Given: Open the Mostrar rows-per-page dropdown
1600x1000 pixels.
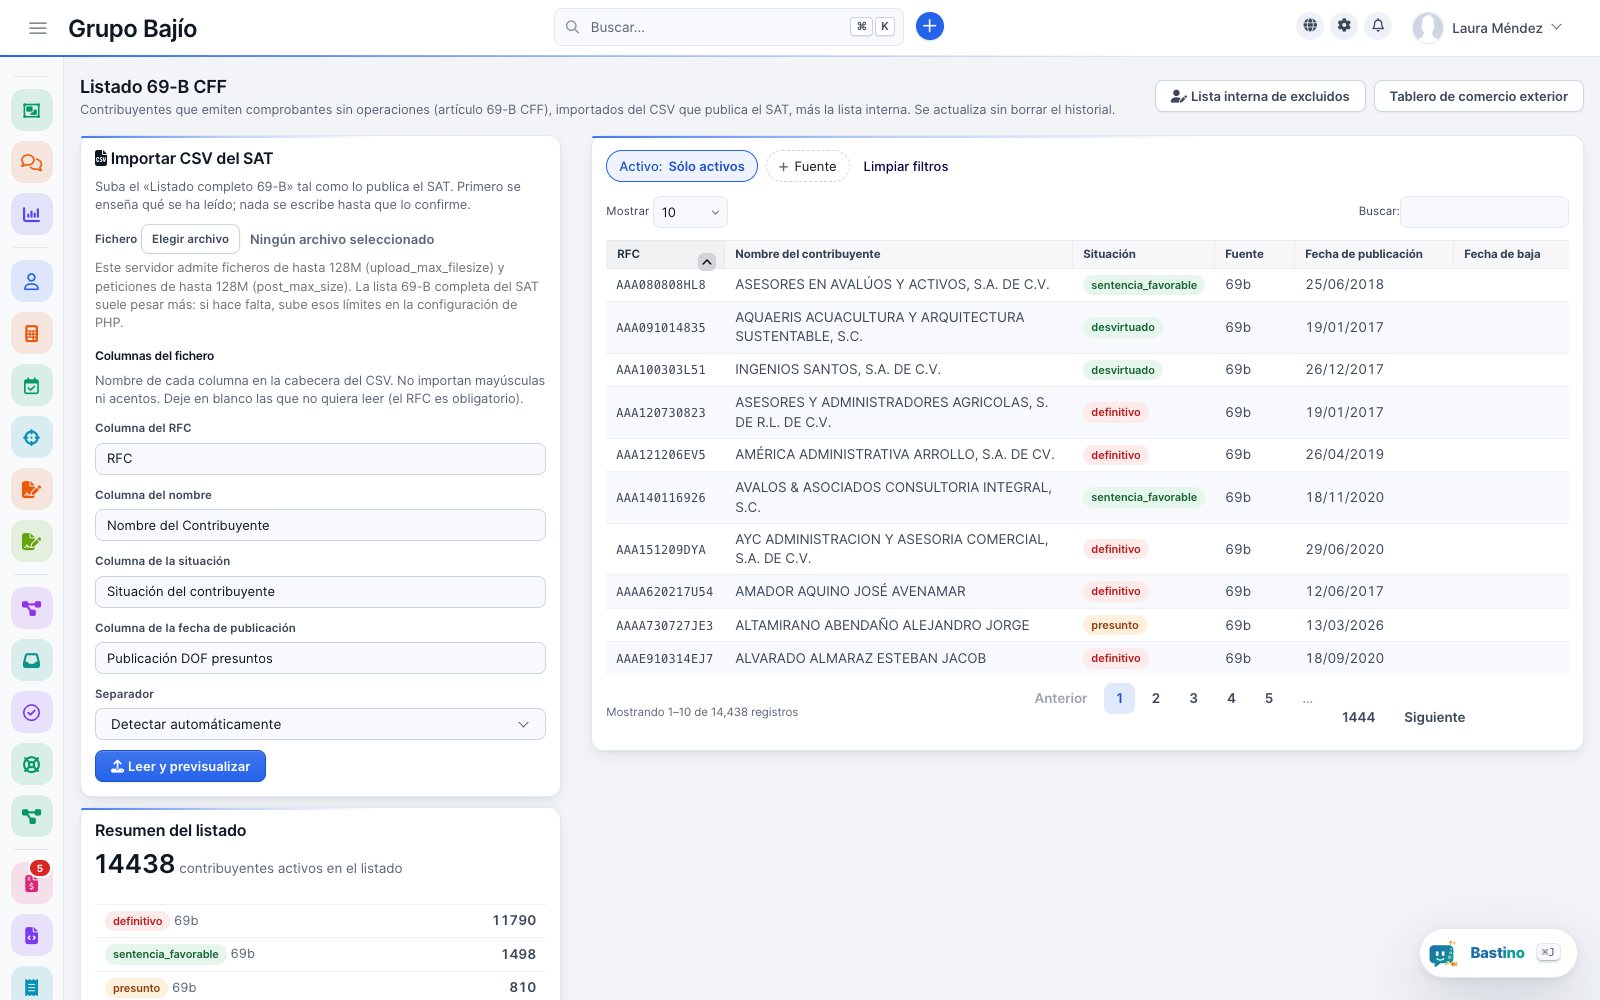Looking at the screenshot, I should pyautogui.click(x=690, y=212).
